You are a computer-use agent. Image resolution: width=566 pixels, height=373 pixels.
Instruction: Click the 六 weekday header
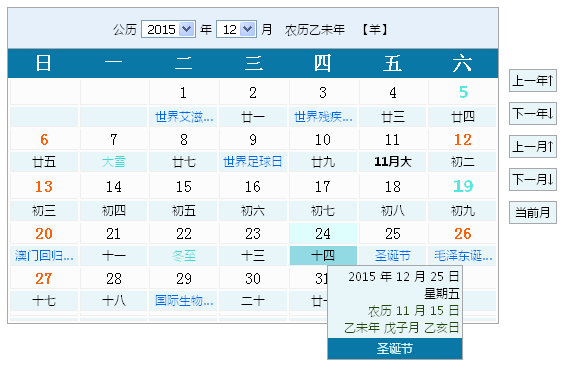[x=462, y=63]
